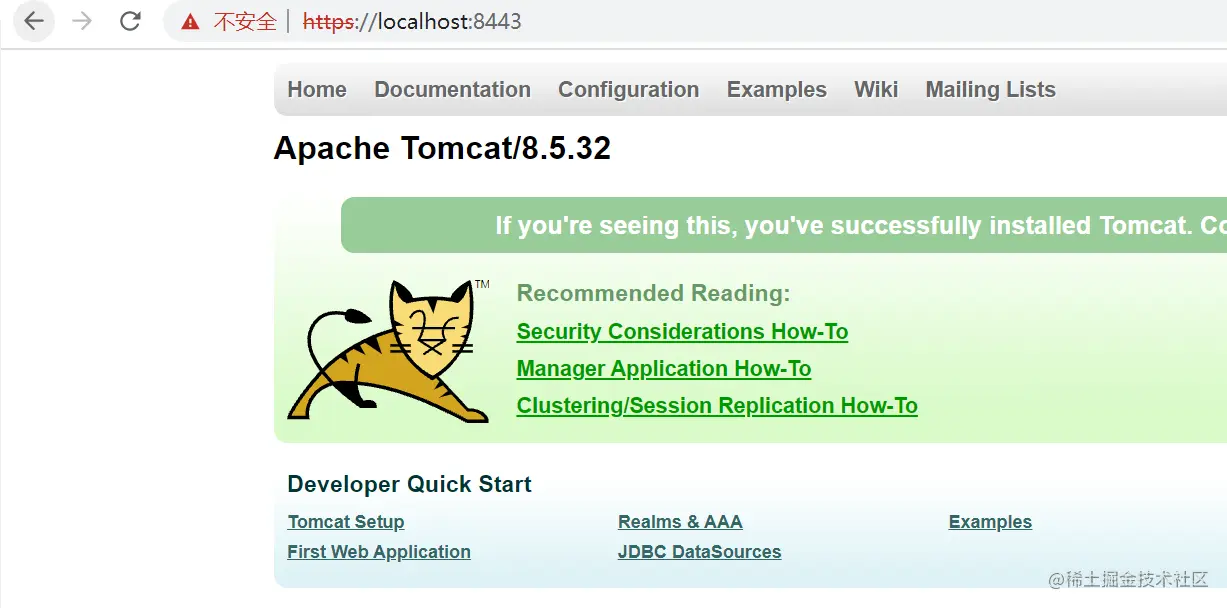Click the Developer Quick Start heading

coord(409,485)
